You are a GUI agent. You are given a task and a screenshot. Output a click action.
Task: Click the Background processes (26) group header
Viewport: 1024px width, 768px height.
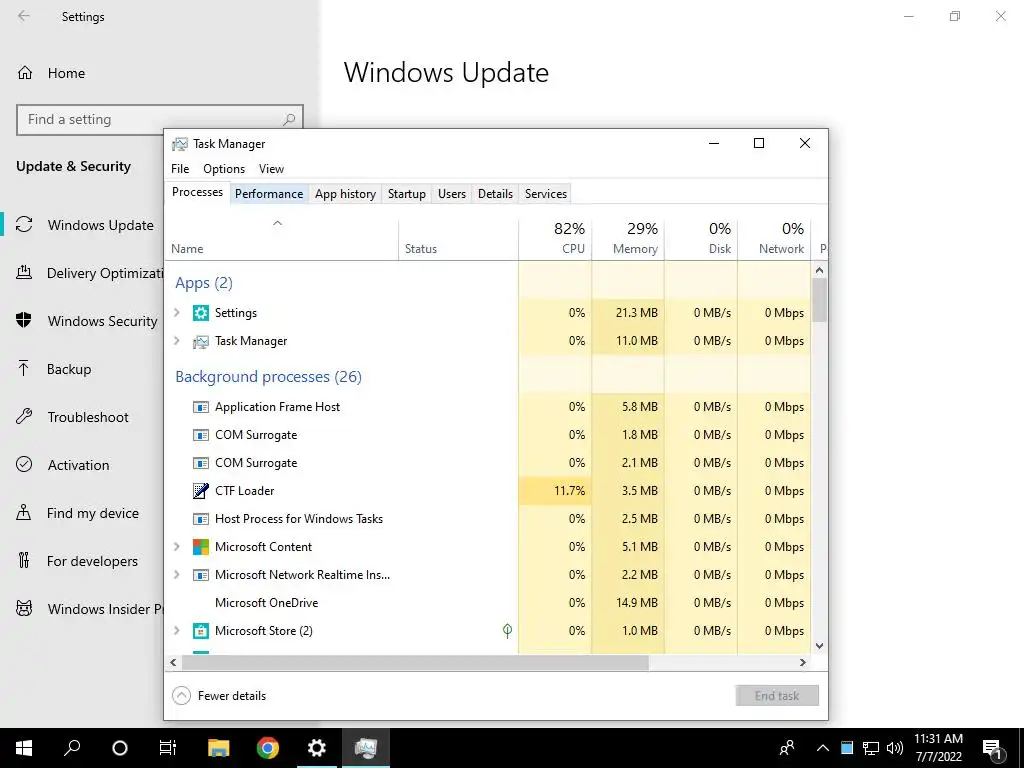(268, 377)
